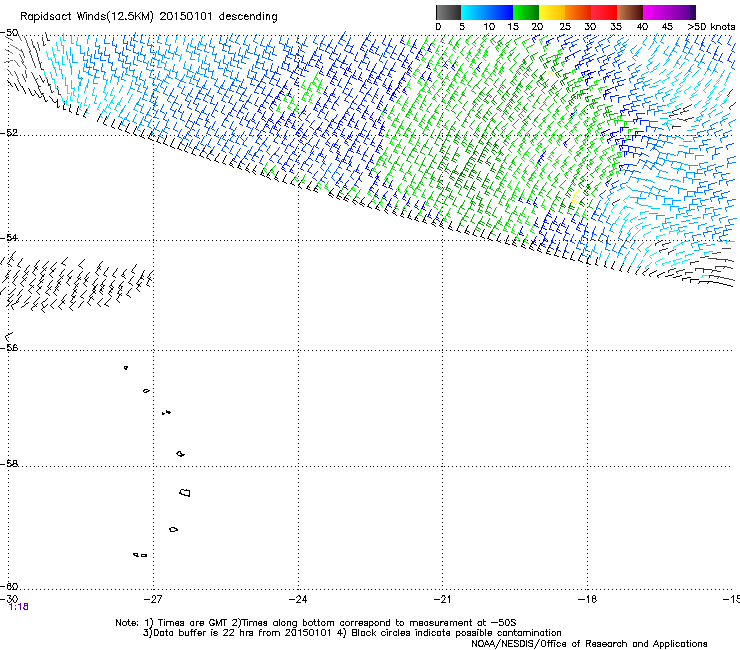Click the '-21' longitude axis label
Image resolution: width=740 pixels, height=650 pixels.
tap(442, 599)
